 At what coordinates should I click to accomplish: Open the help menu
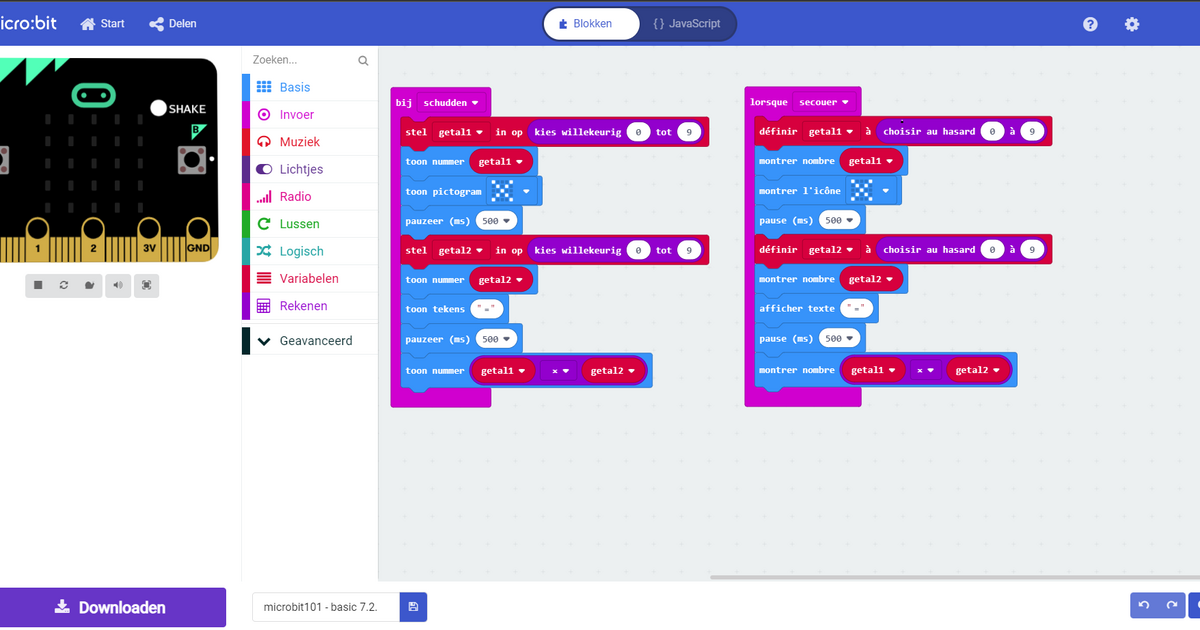[x=1090, y=23]
